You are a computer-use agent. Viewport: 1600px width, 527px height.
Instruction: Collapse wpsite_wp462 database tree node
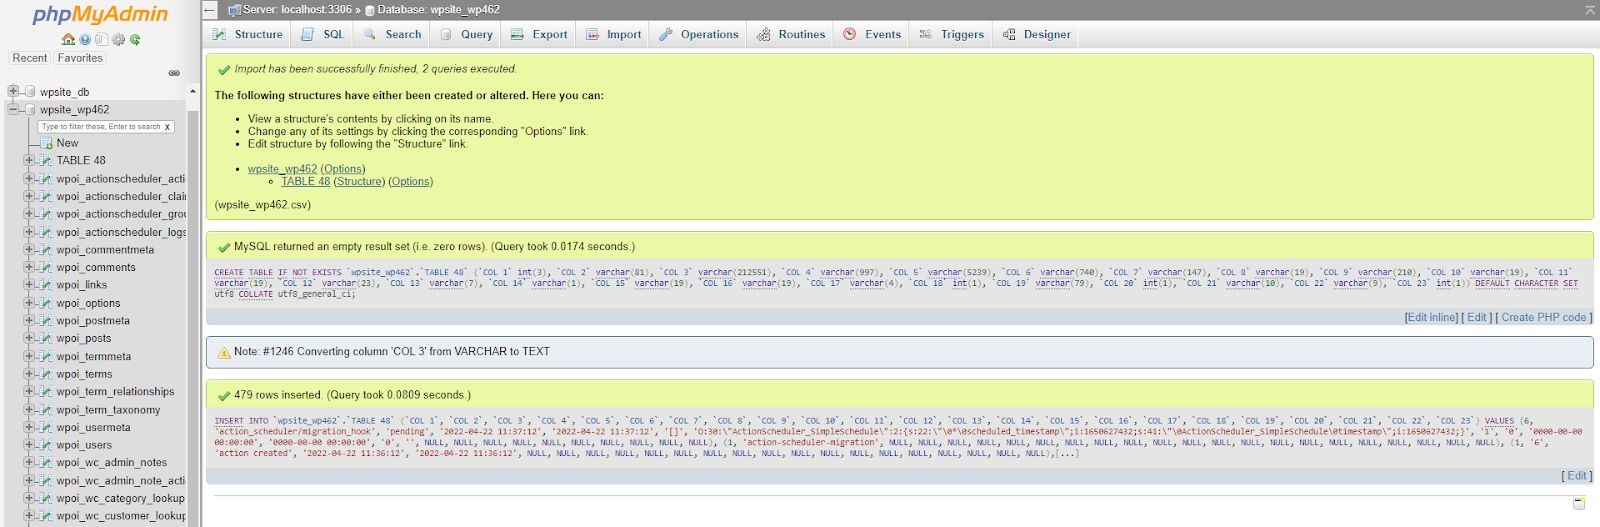14,109
